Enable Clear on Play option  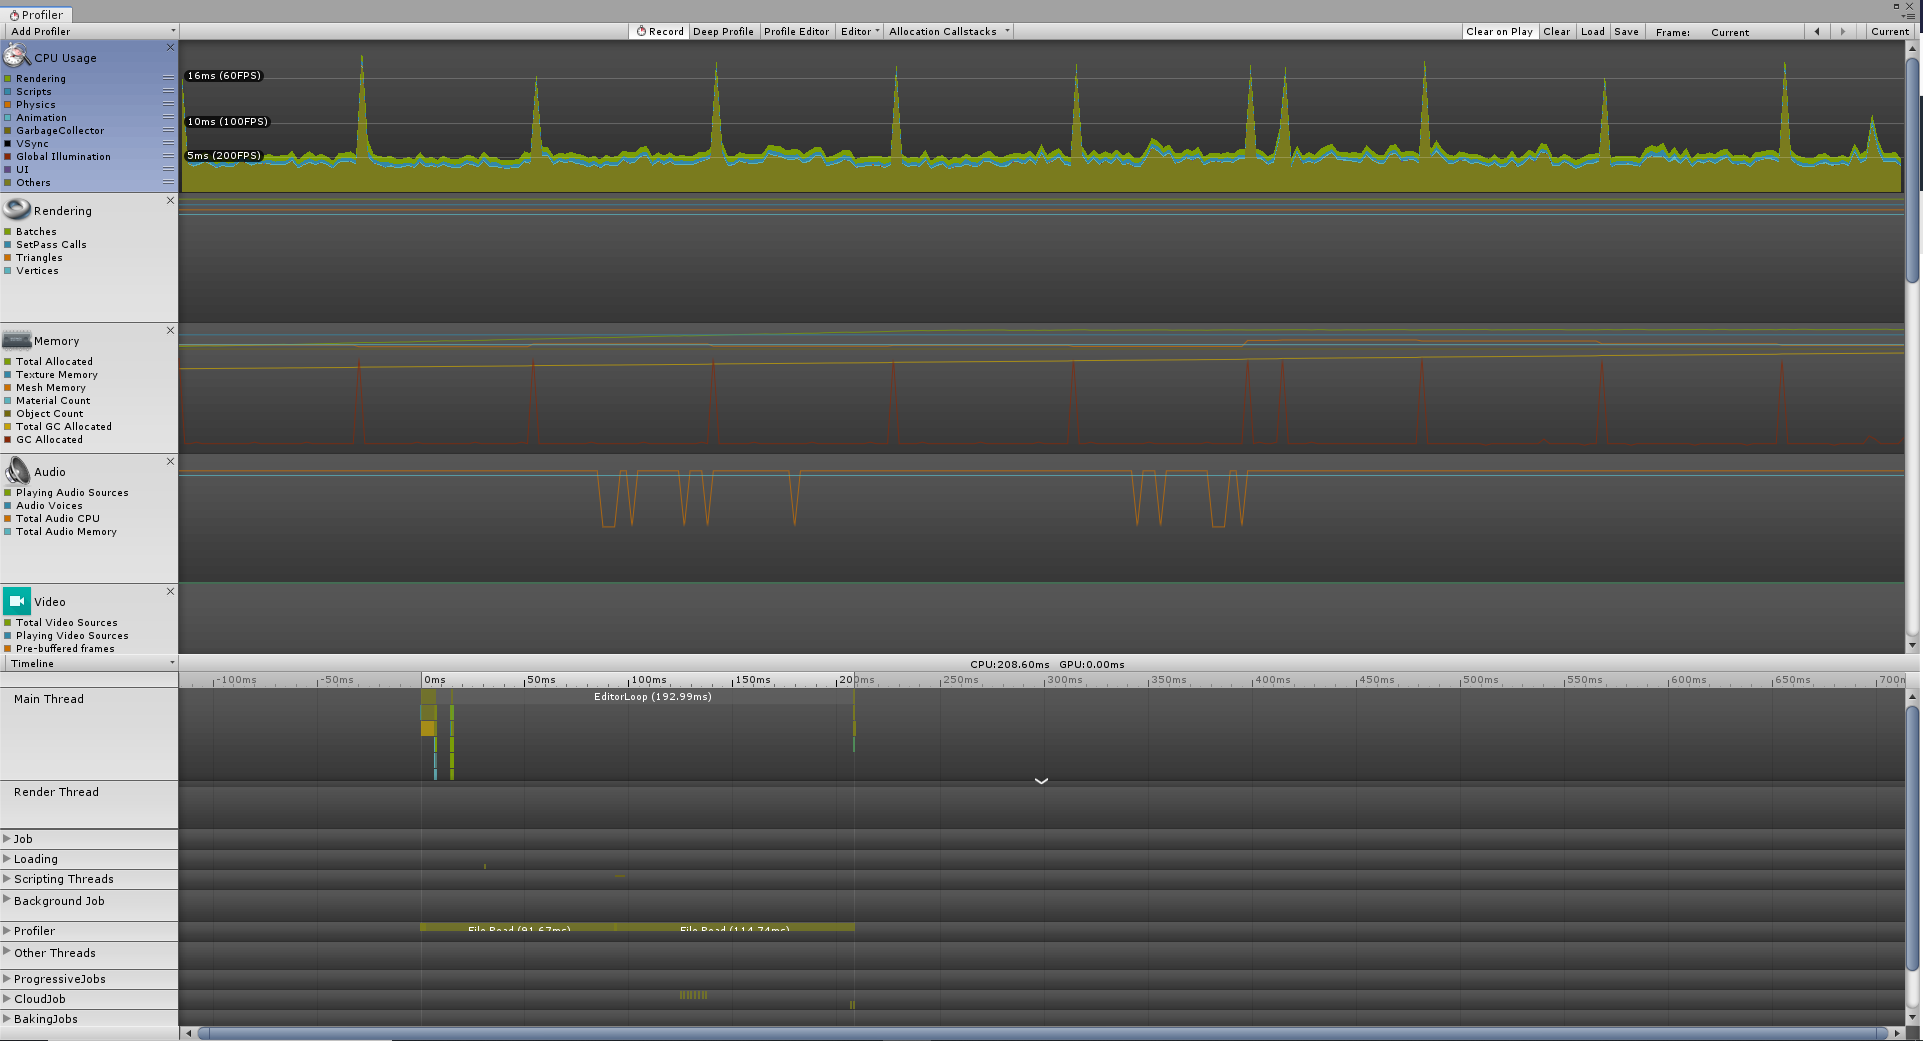tap(1499, 32)
